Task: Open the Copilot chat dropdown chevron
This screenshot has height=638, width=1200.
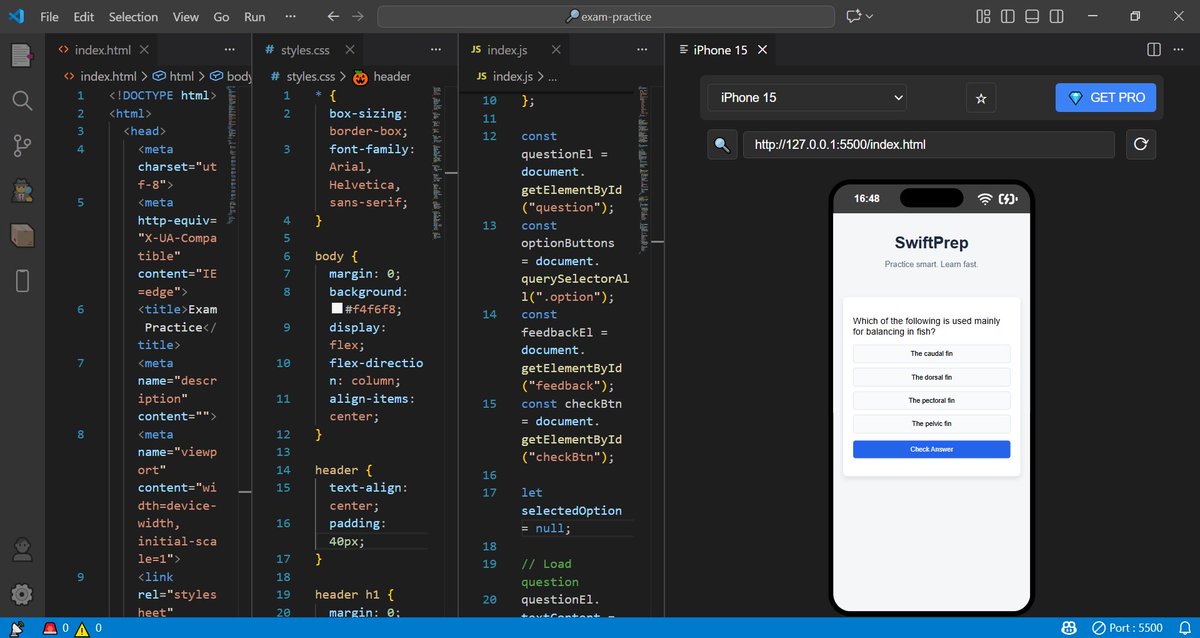Action: point(869,17)
